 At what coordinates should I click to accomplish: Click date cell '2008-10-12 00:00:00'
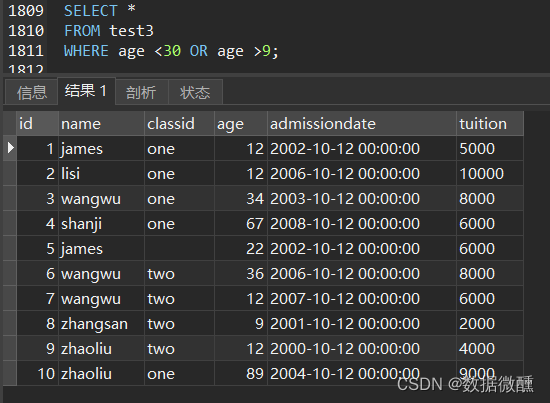(362, 223)
